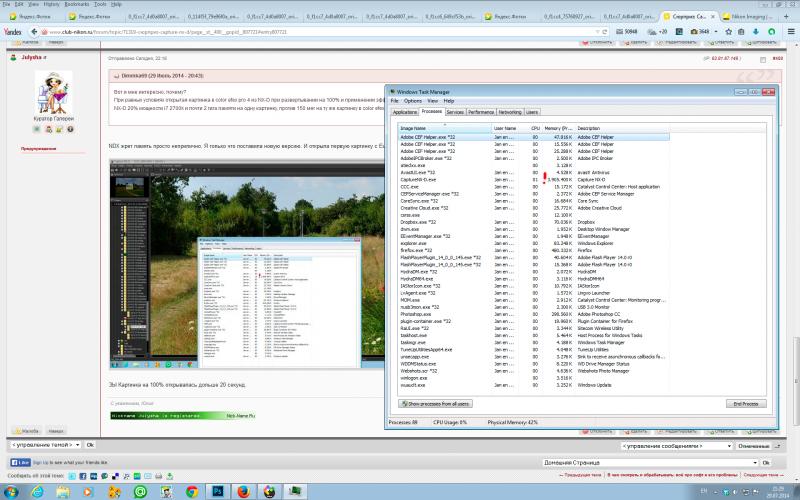Select the Dropbox.exe *32 process row

534,222
